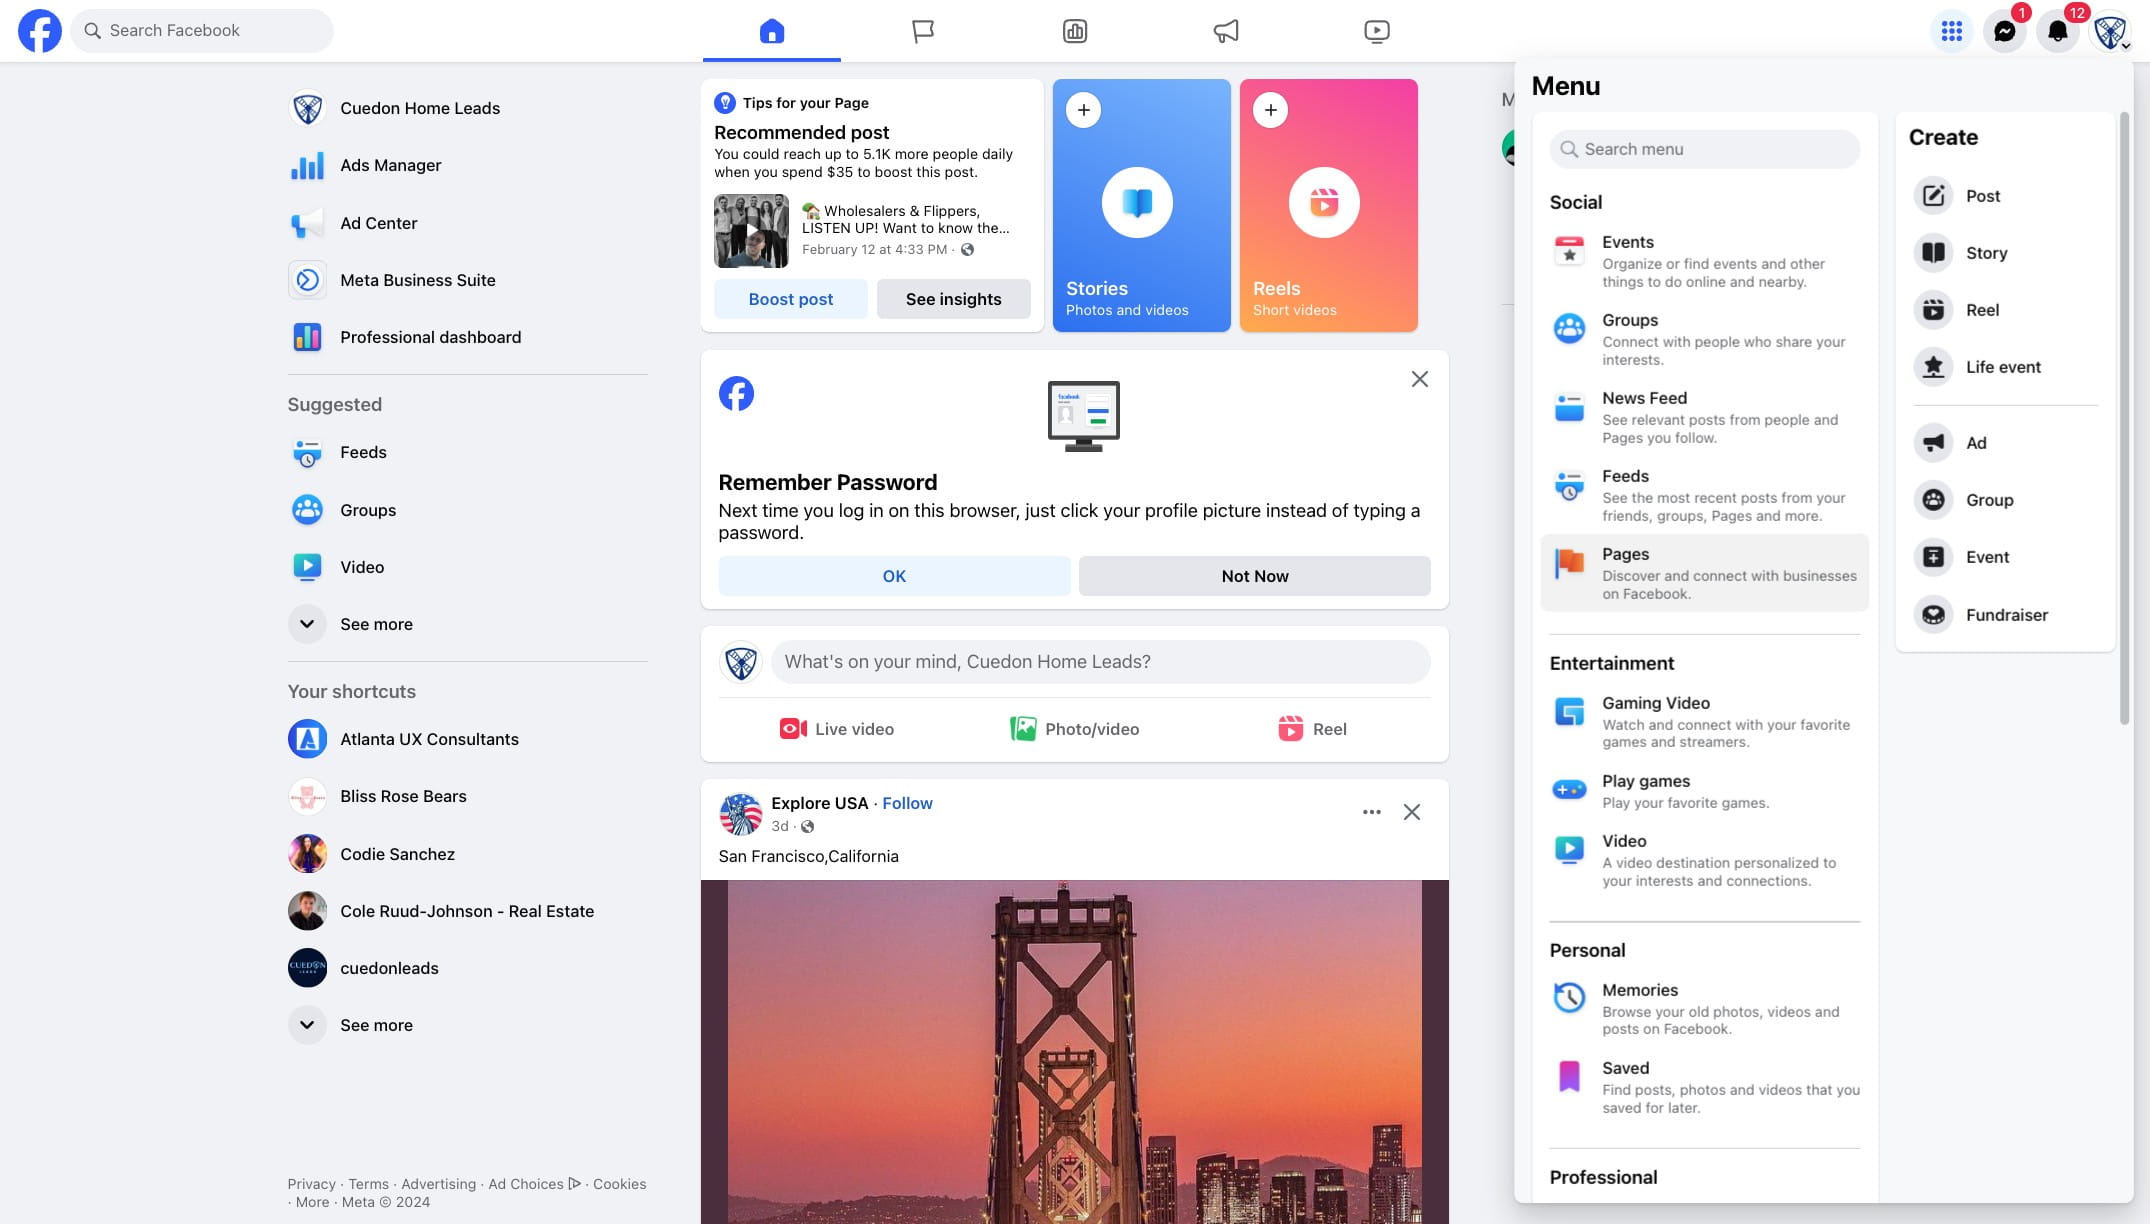
Task: Open the recommended post video thumbnail
Action: 751,231
